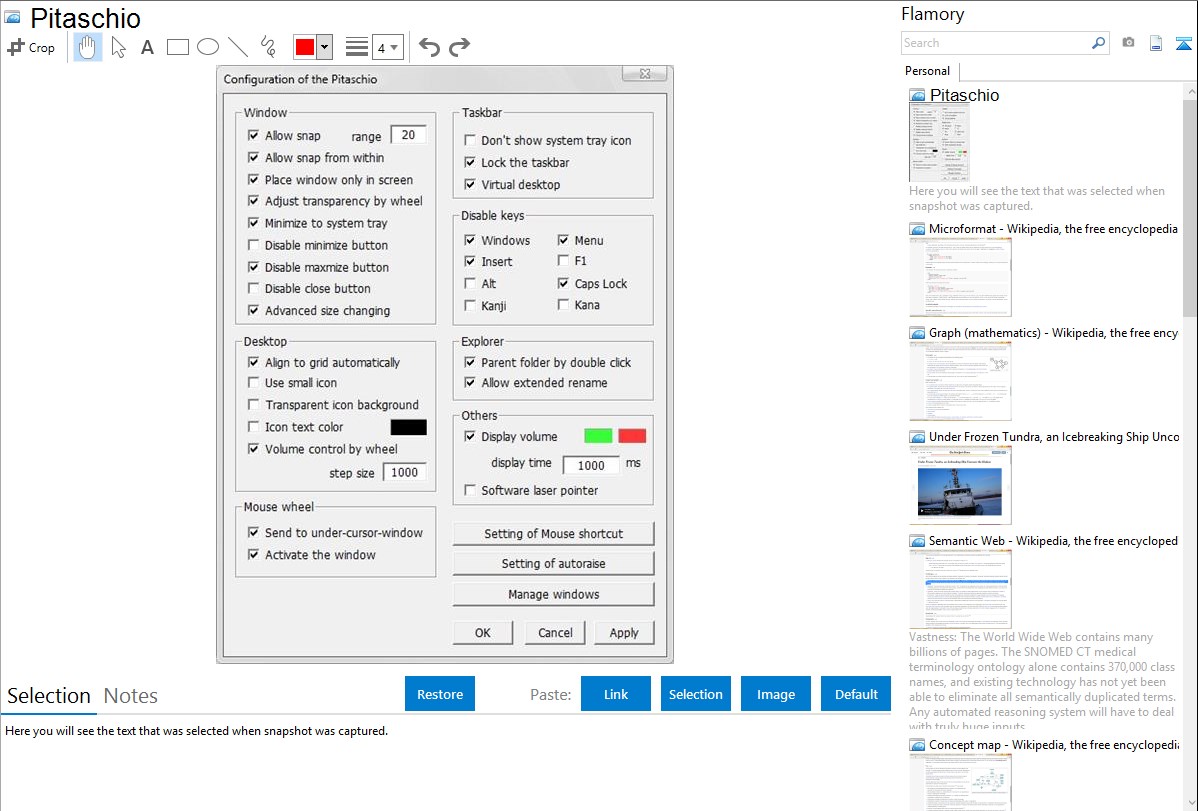1198x811 pixels.
Task: Click the icon next to Graph (mathematics) snapshot
Action: 917,333
